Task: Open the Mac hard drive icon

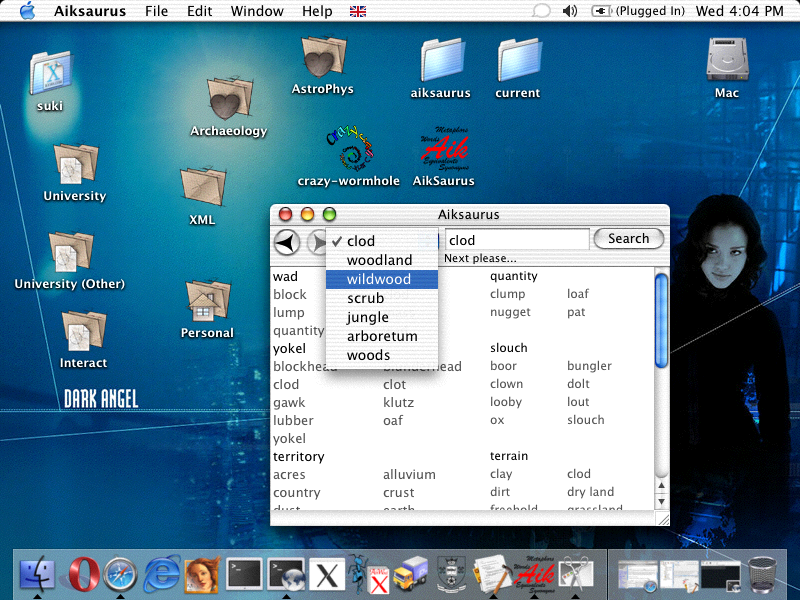Action: tap(727, 60)
